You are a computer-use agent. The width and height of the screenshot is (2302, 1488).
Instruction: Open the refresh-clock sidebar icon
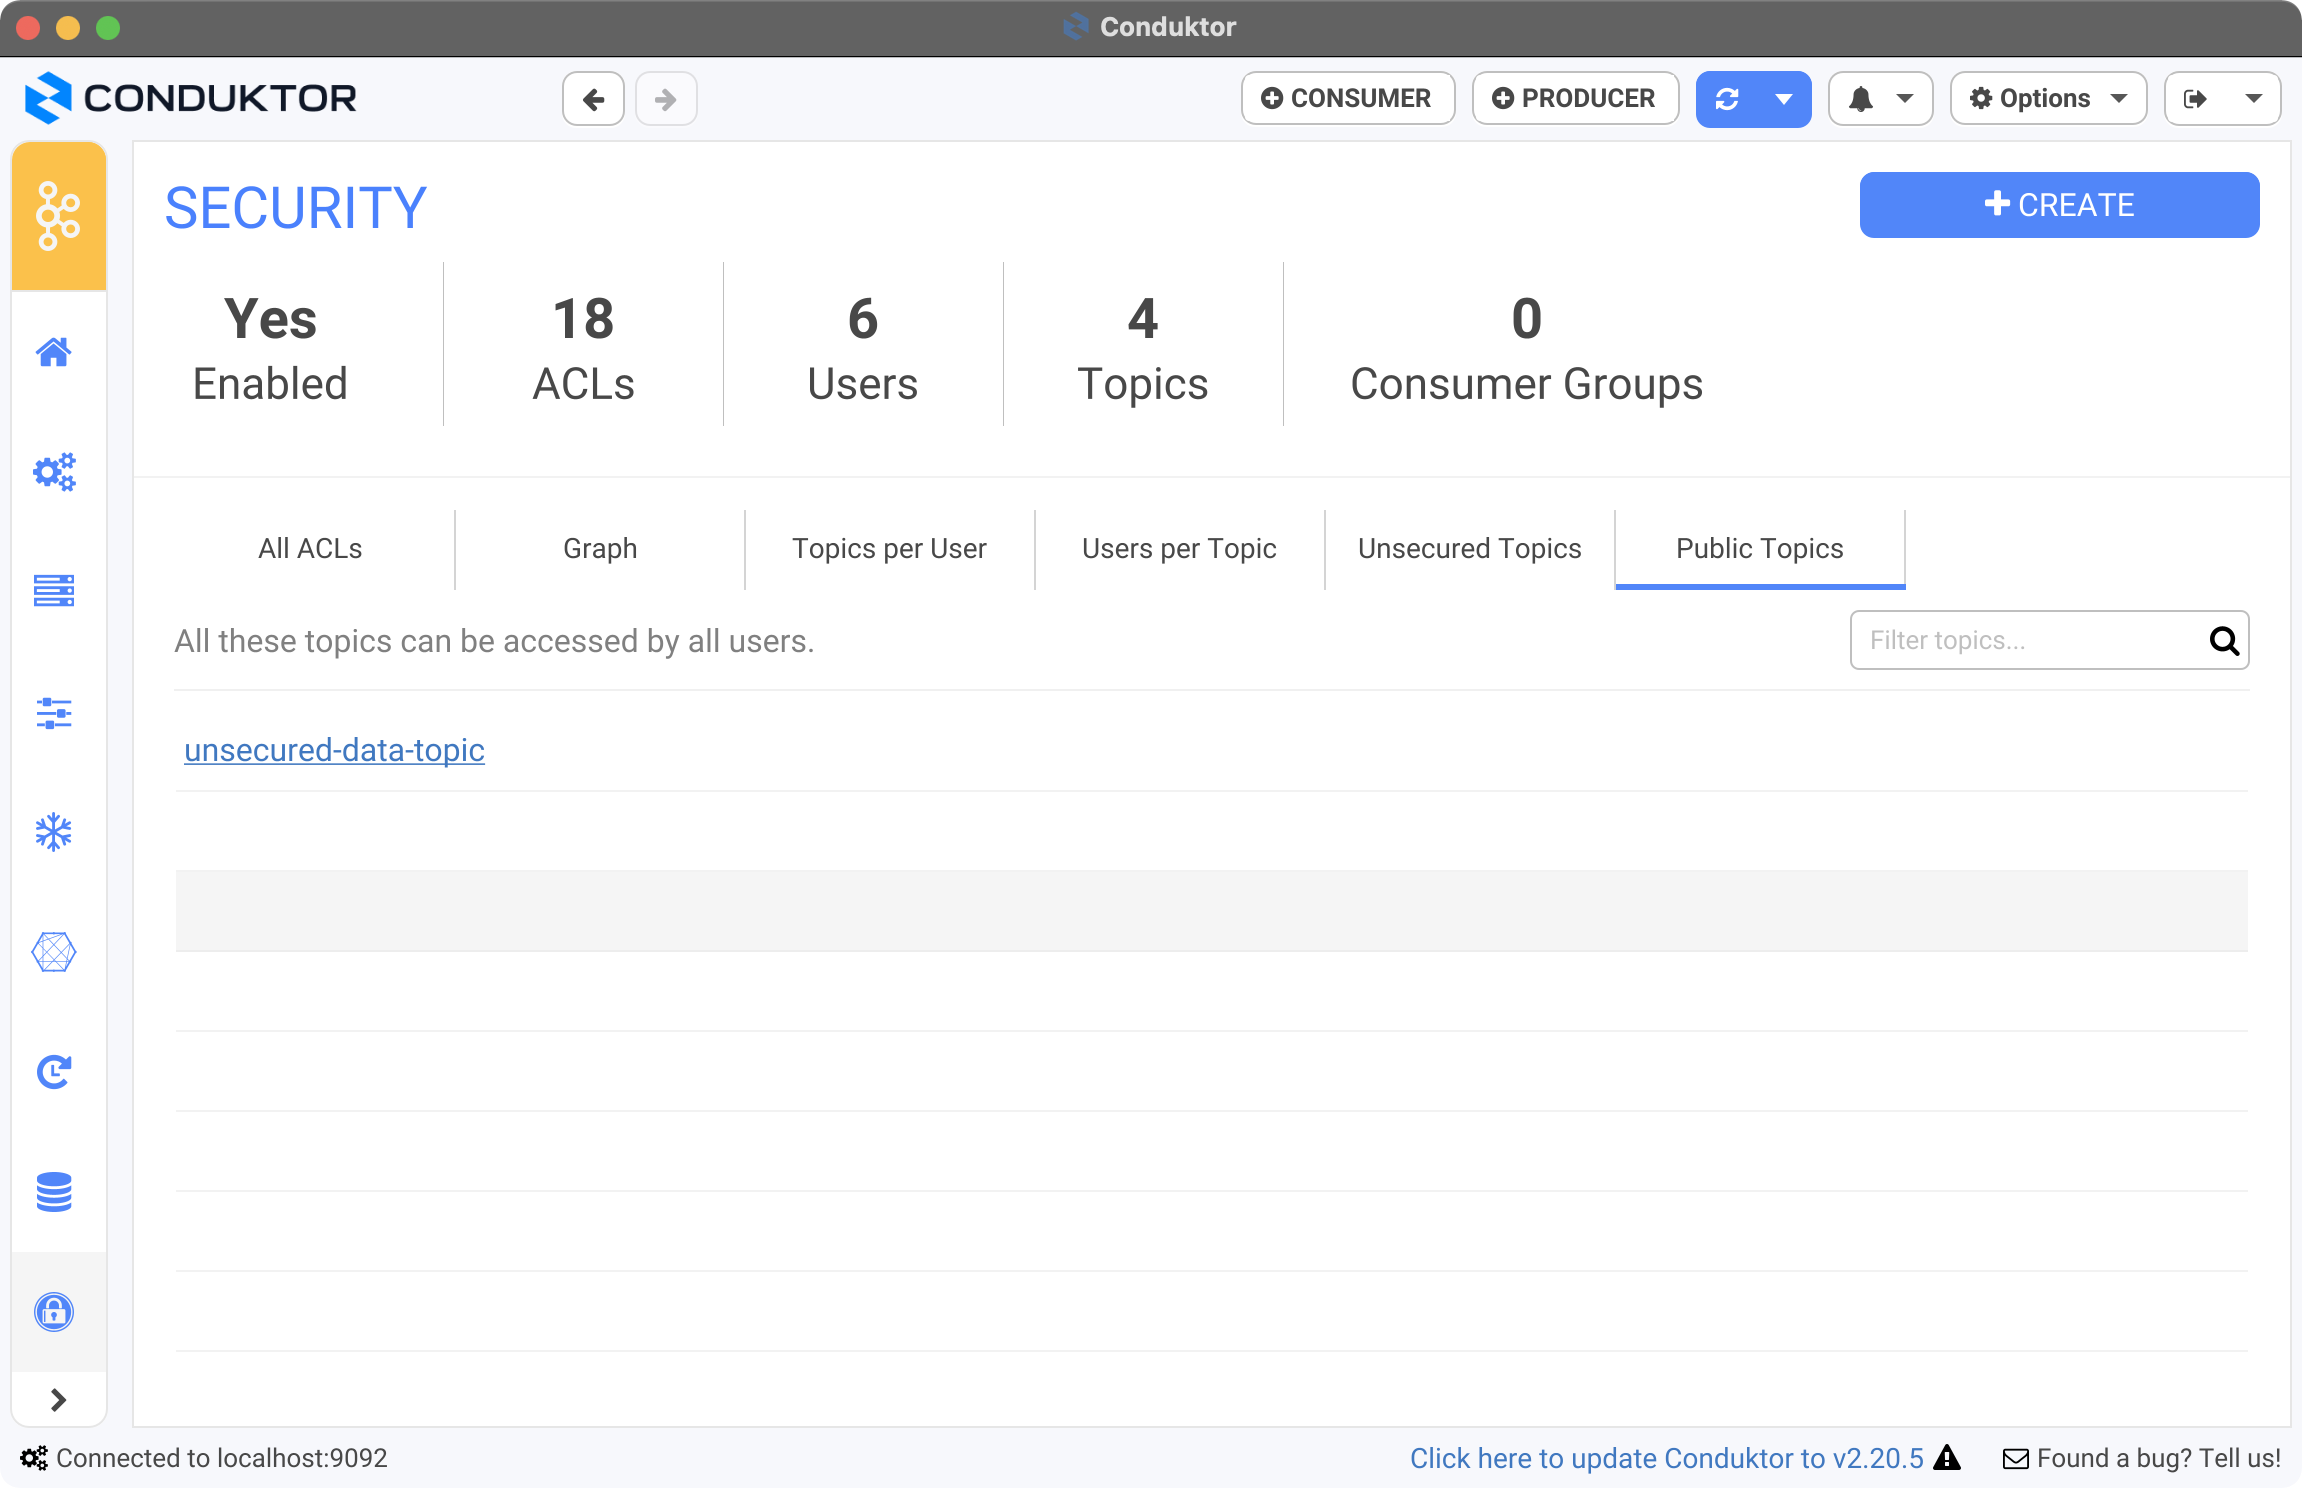click(x=54, y=1072)
